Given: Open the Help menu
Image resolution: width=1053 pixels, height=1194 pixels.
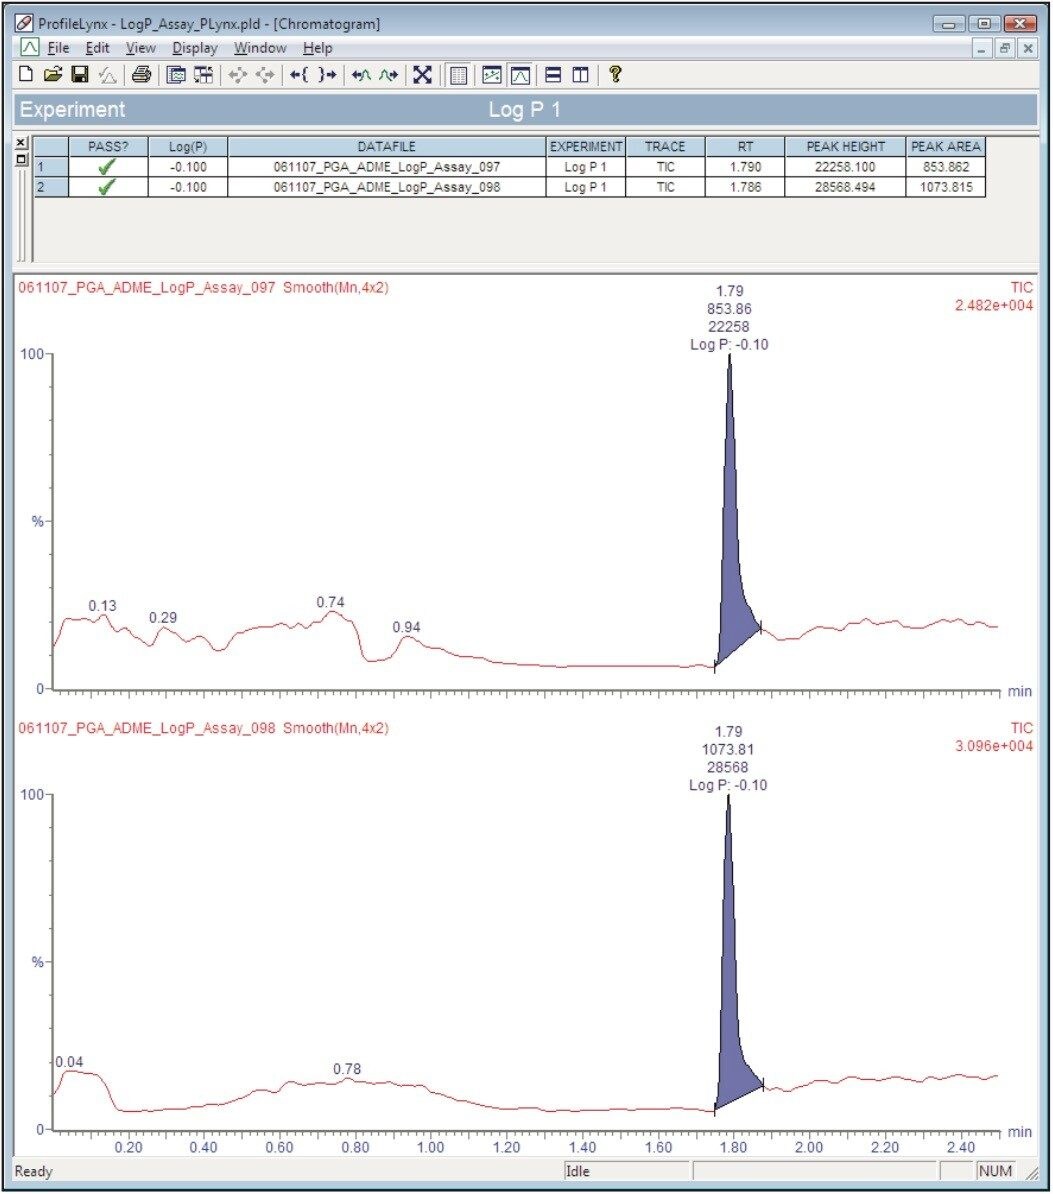Looking at the screenshot, I should click(x=317, y=48).
